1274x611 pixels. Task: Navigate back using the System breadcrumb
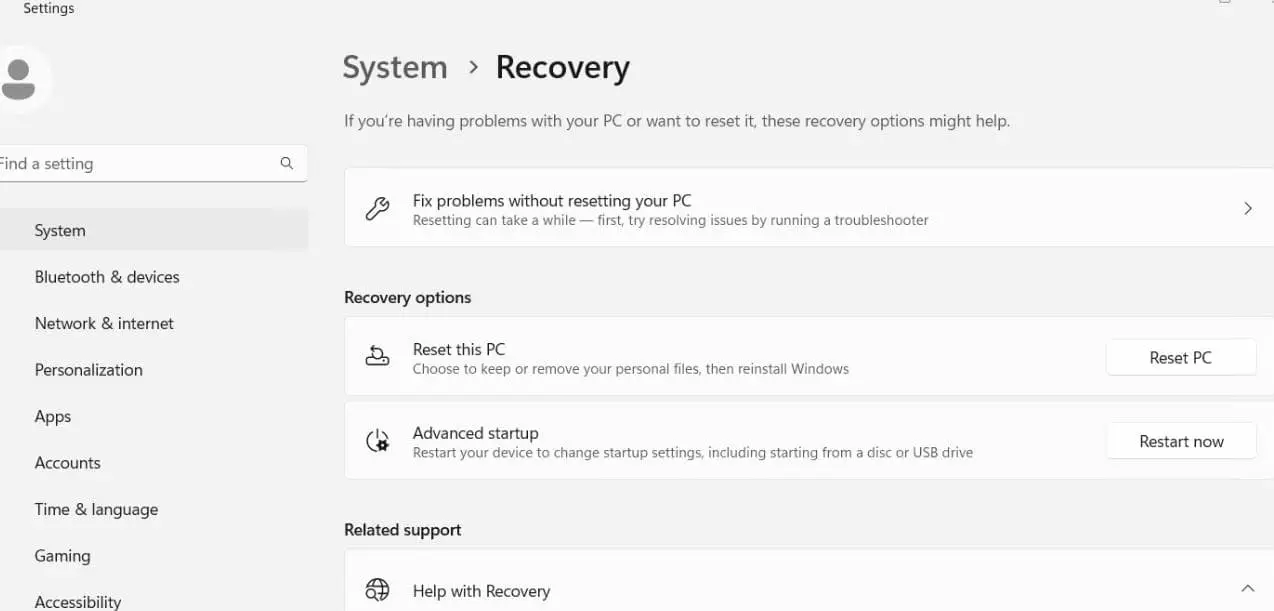pos(394,67)
